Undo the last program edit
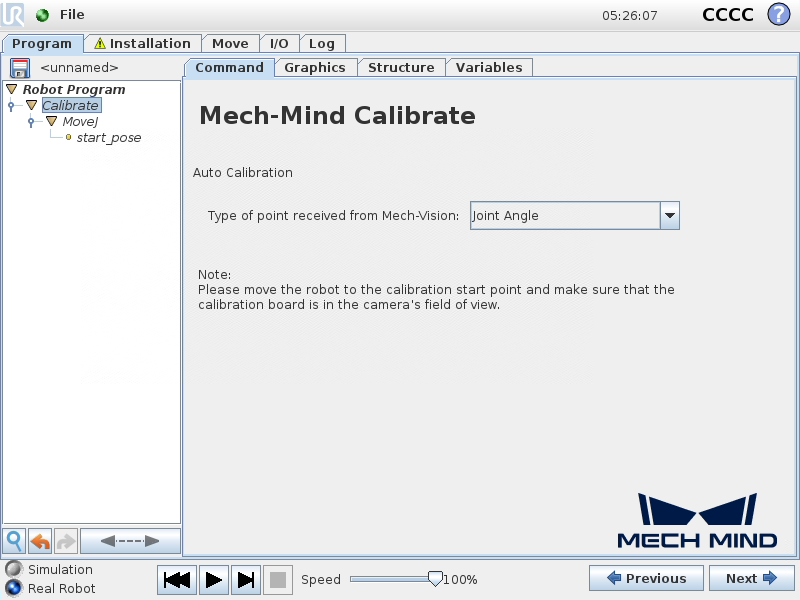Screen dimensions: 800x600 (x=39, y=540)
